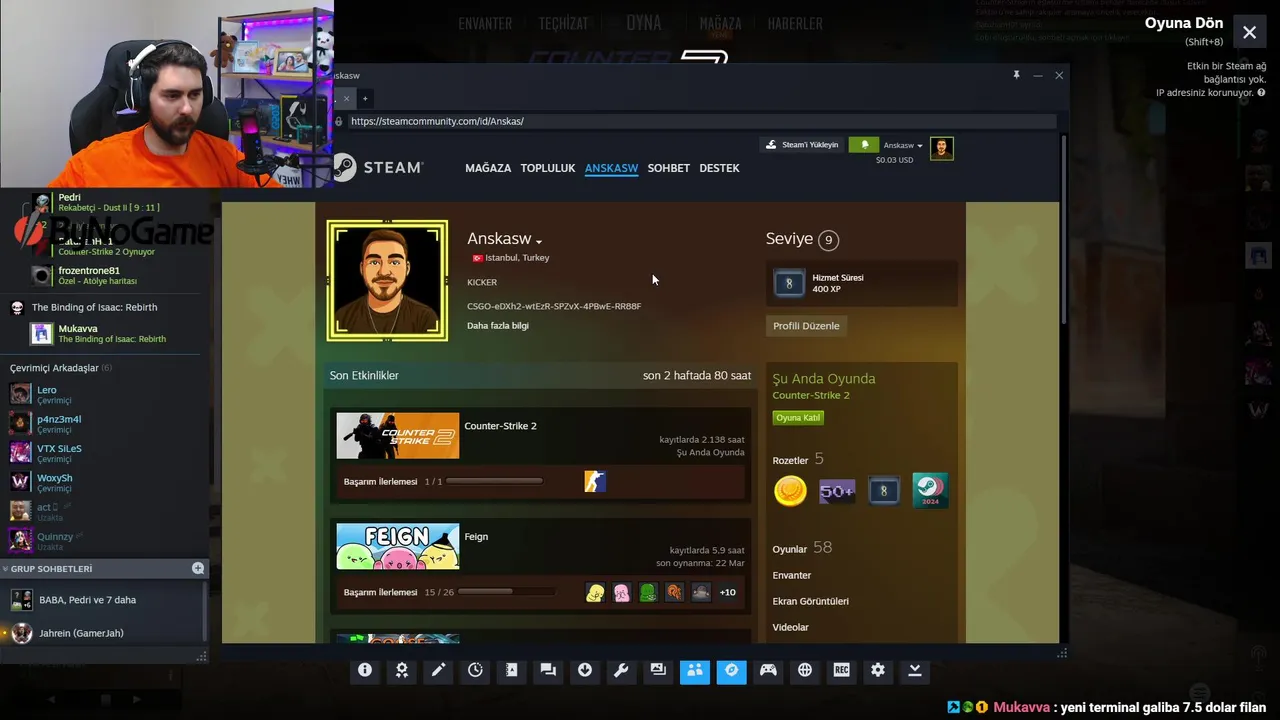
Task: Click the browser page vertical scrollbar
Action: tap(1063, 230)
